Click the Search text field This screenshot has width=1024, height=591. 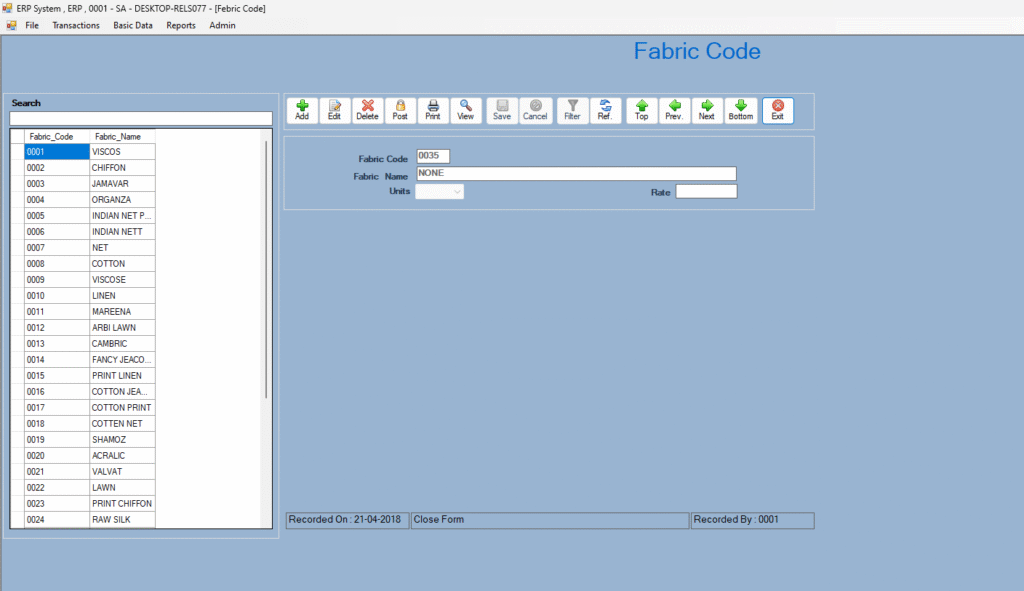tap(140, 118)
